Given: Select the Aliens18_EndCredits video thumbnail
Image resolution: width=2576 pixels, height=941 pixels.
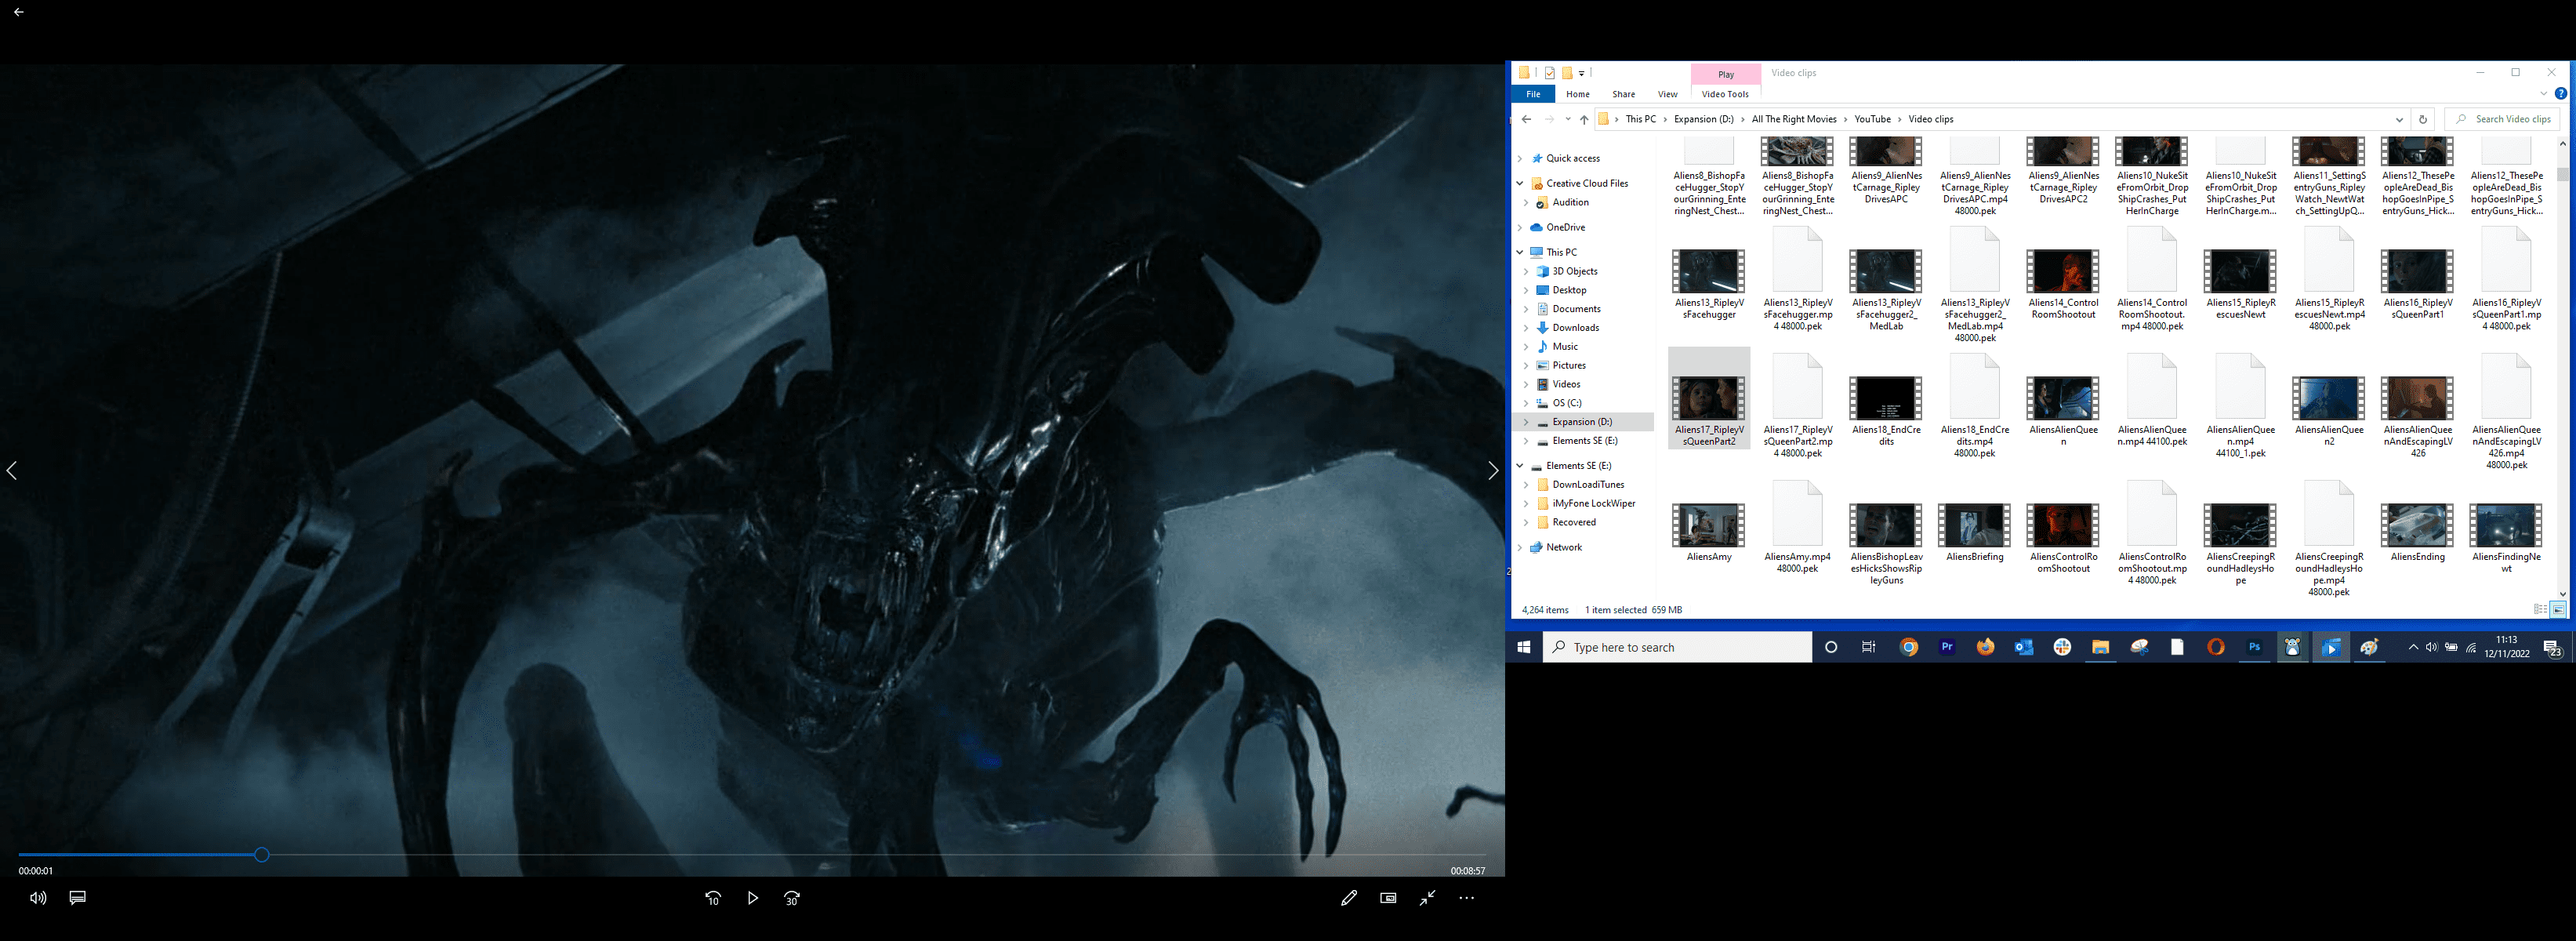Looking at the screenshot, I should [x=1886, y=399].
